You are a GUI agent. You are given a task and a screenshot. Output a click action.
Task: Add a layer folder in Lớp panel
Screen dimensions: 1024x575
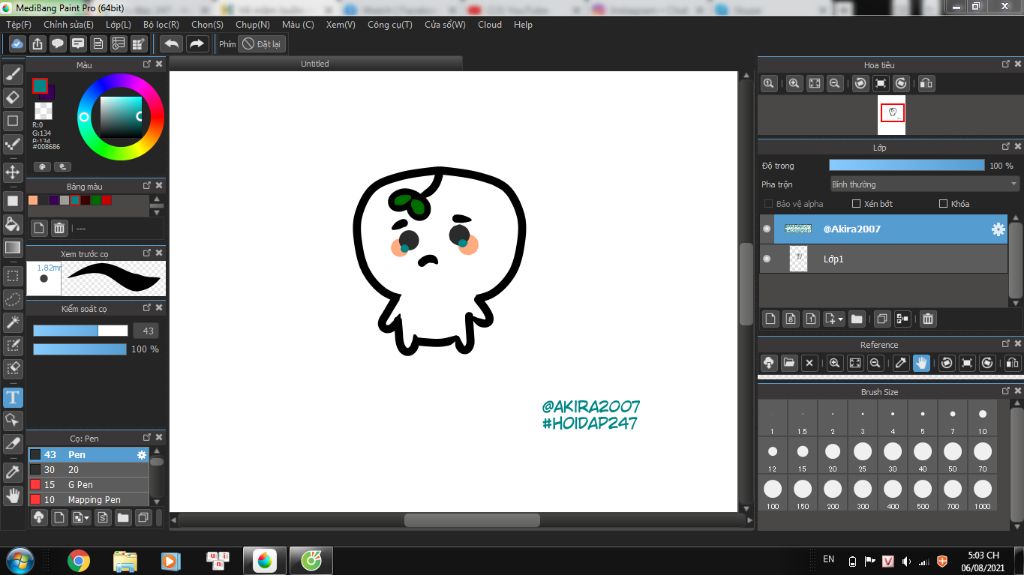click(857, 319)
